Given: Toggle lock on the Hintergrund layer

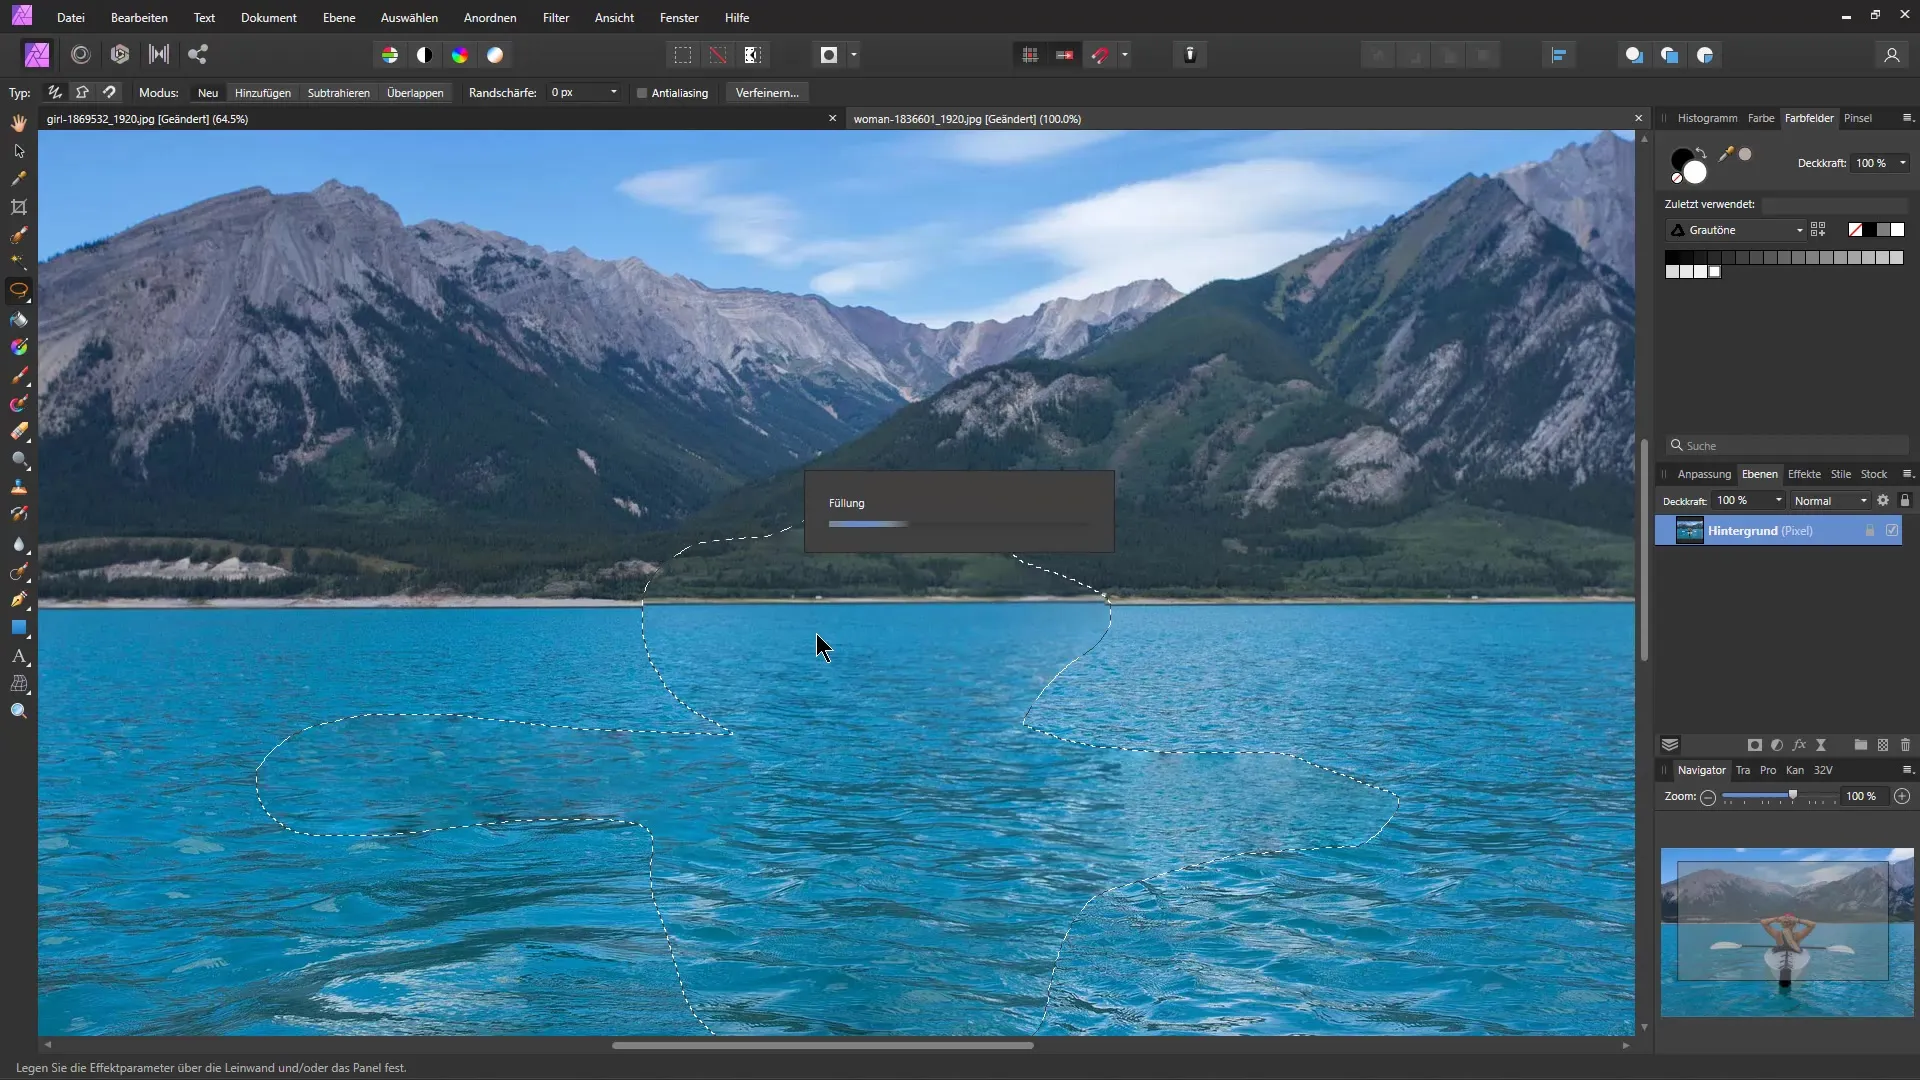Looking at the screenshot, I should [x=1869, y=531].
